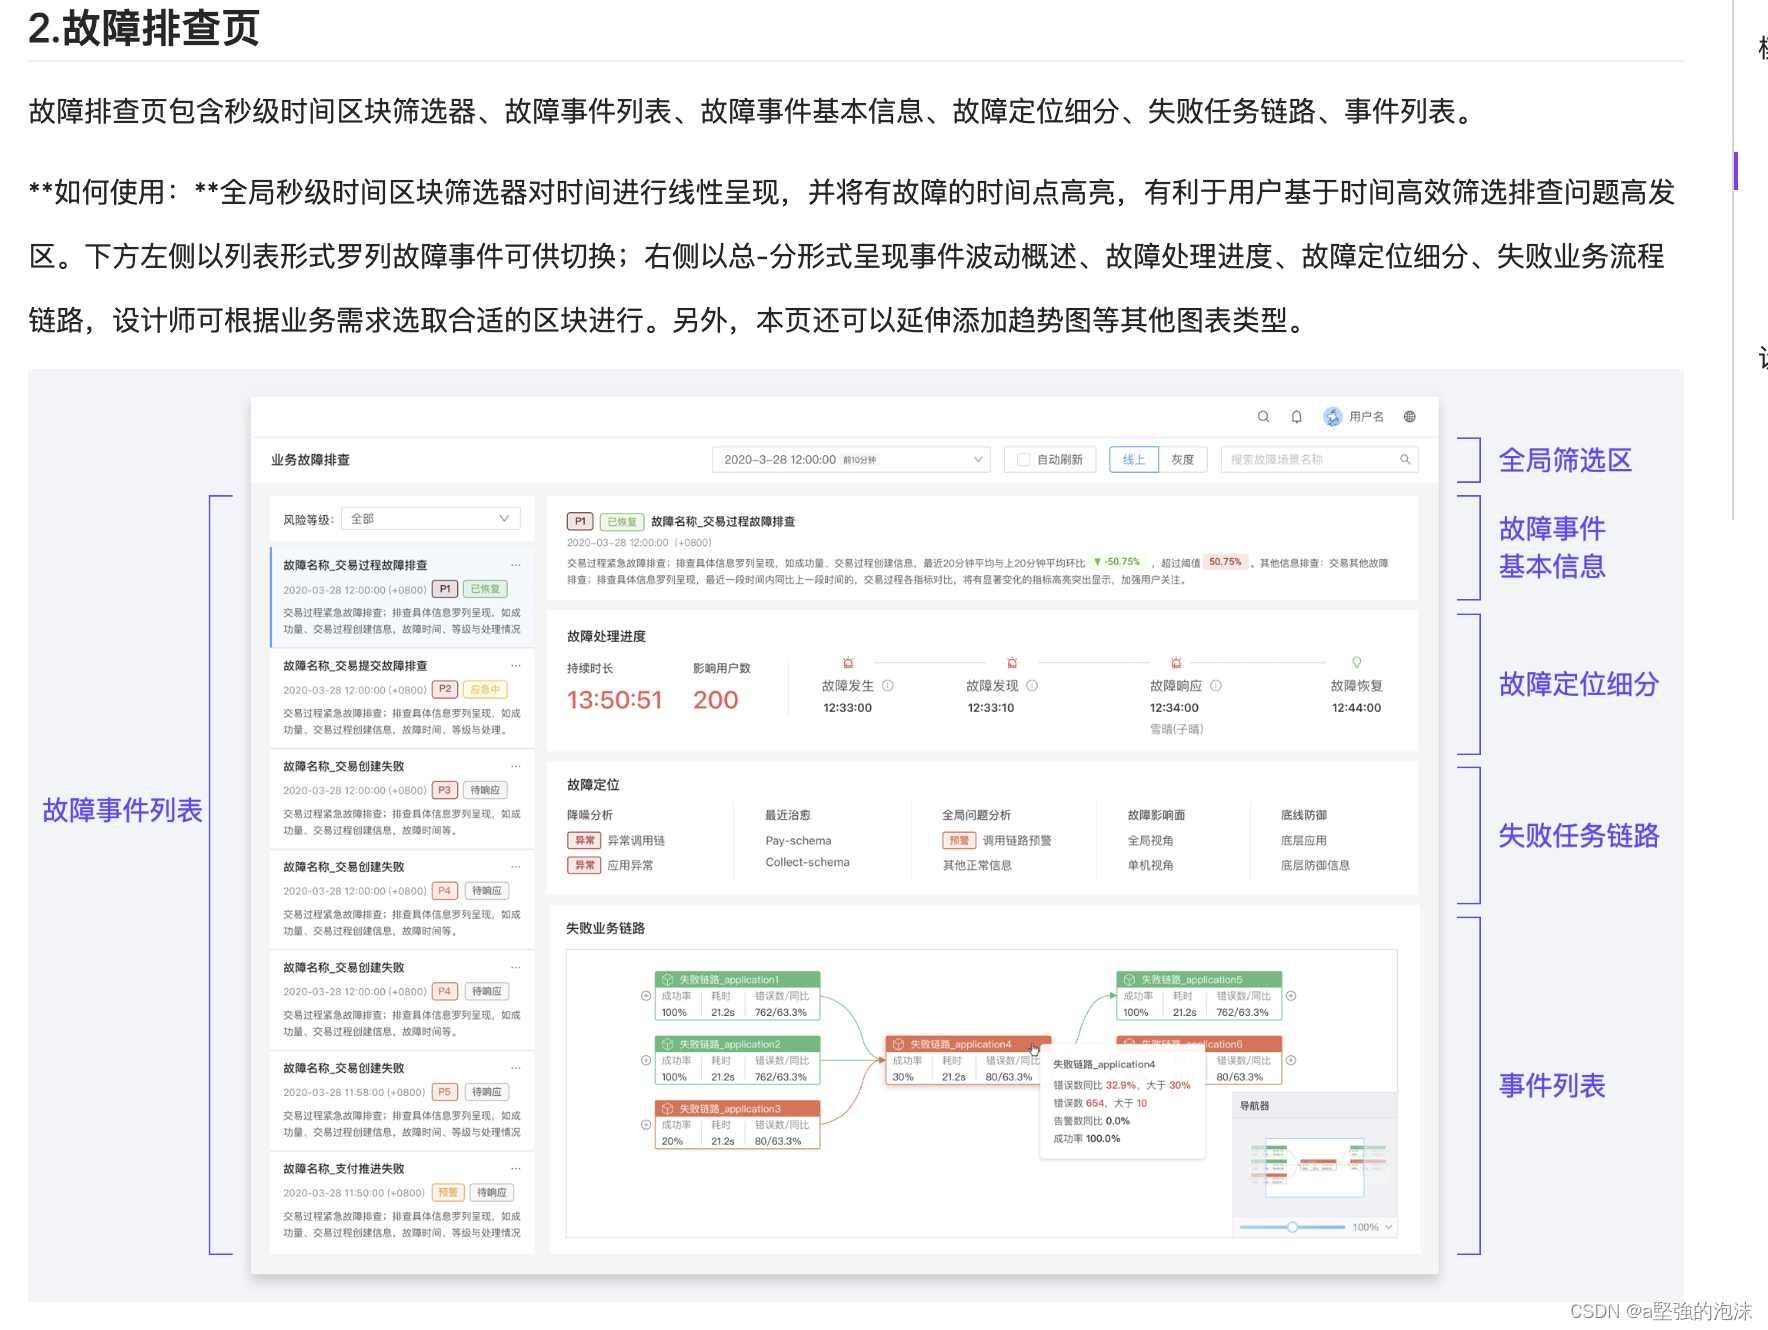
Task: Expand the plus button right of application6
Action: pyautogui.click(x=1291, y=1060)
